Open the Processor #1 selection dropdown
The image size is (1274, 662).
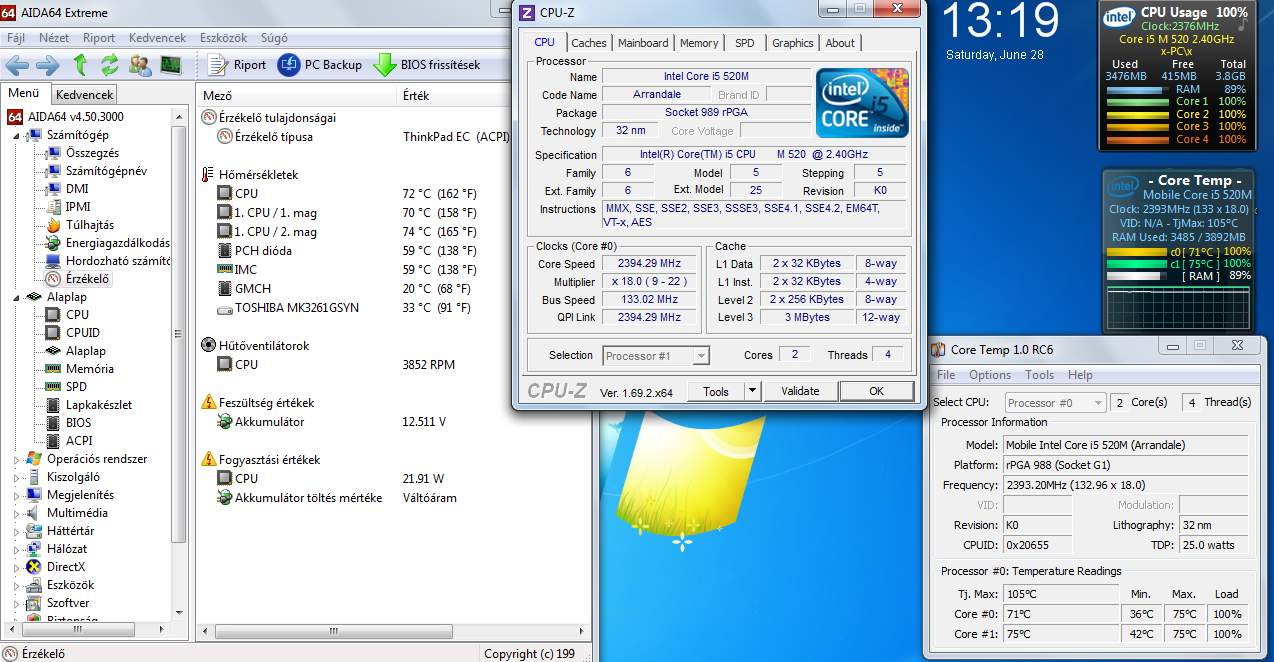click(656, 356)
